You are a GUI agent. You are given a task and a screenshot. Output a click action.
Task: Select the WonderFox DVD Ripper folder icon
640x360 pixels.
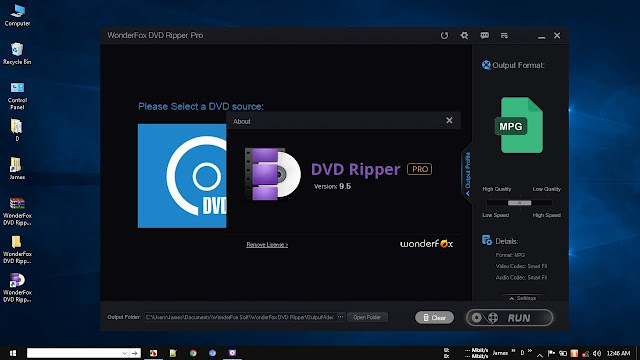(17, 250)
